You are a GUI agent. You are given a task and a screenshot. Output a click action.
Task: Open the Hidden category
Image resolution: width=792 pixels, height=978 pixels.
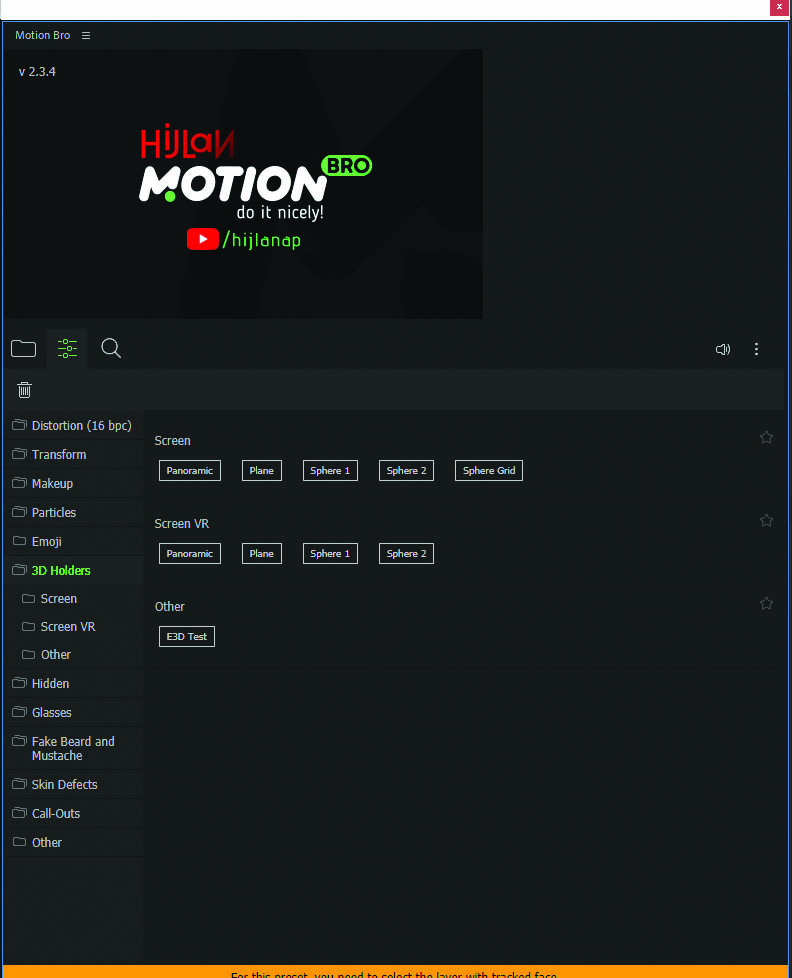point(73,684)
